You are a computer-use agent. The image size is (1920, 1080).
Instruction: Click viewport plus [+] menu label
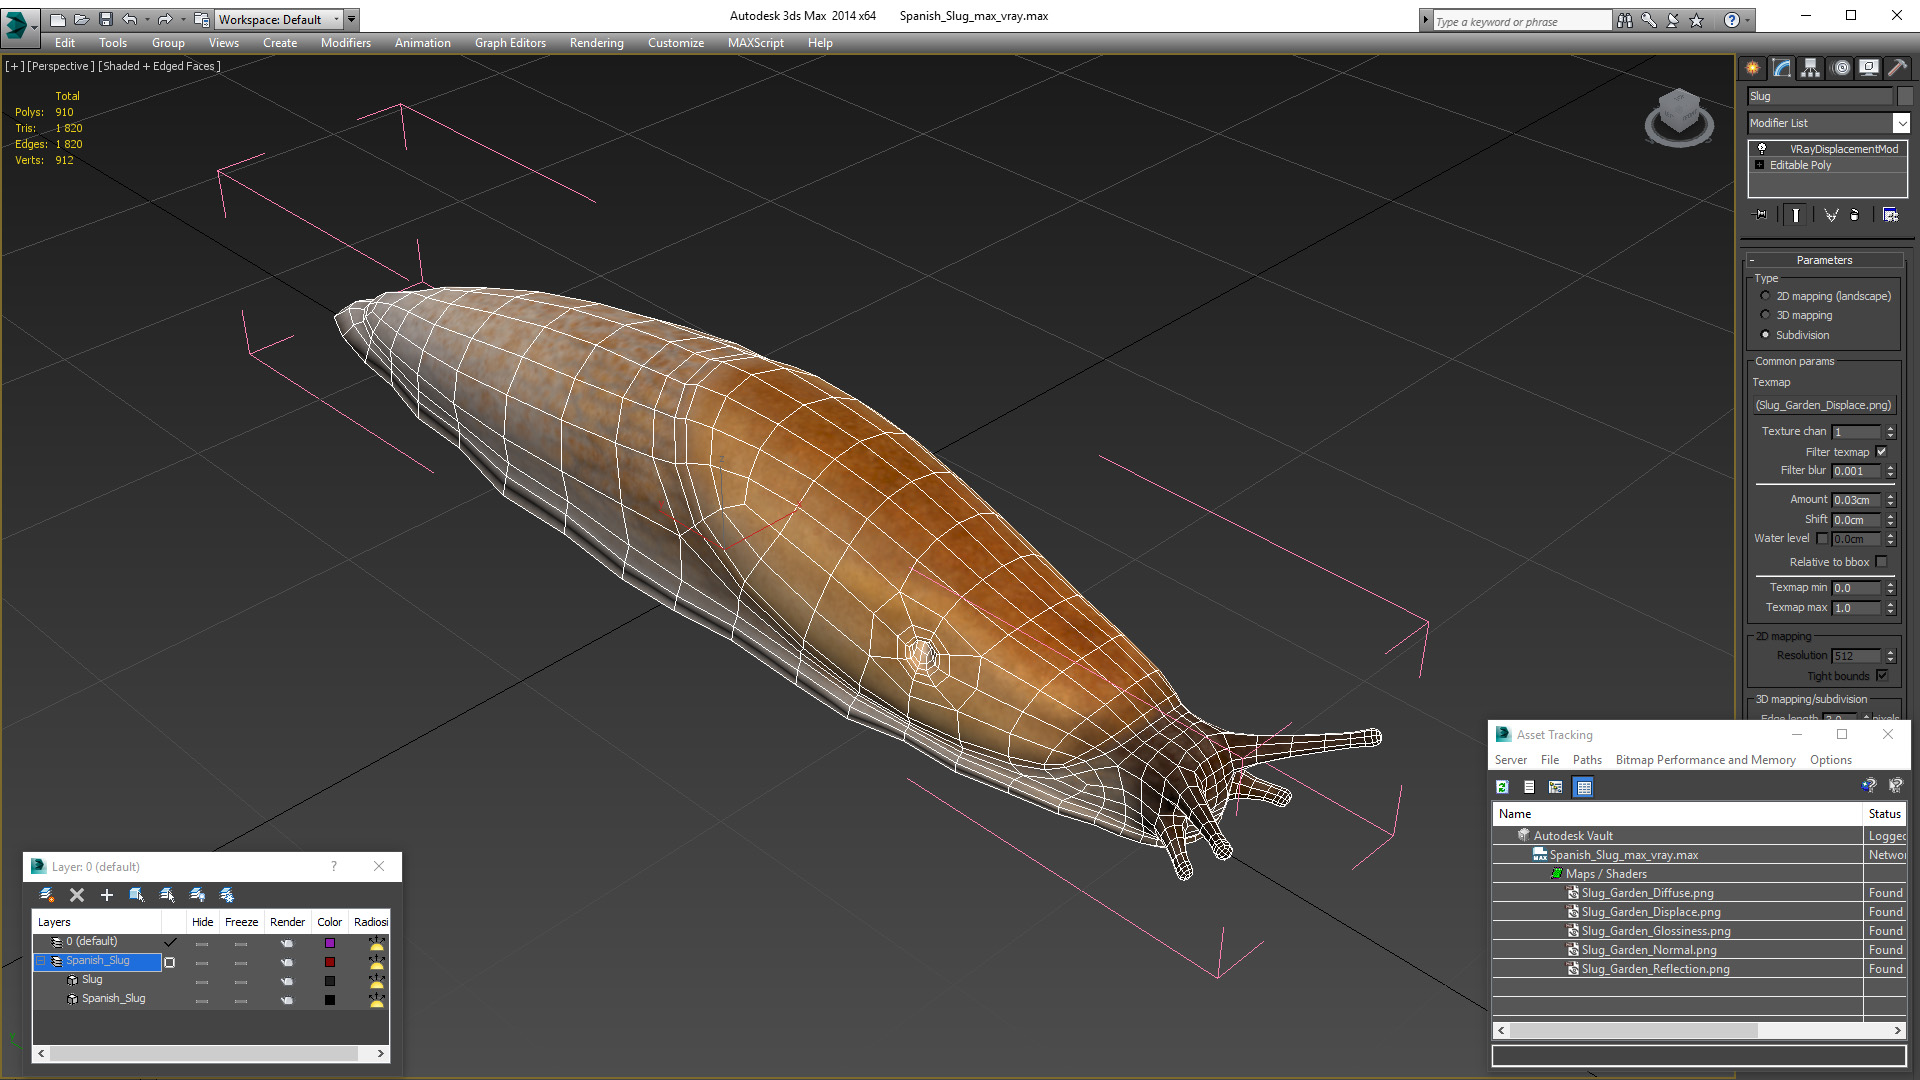14,66
